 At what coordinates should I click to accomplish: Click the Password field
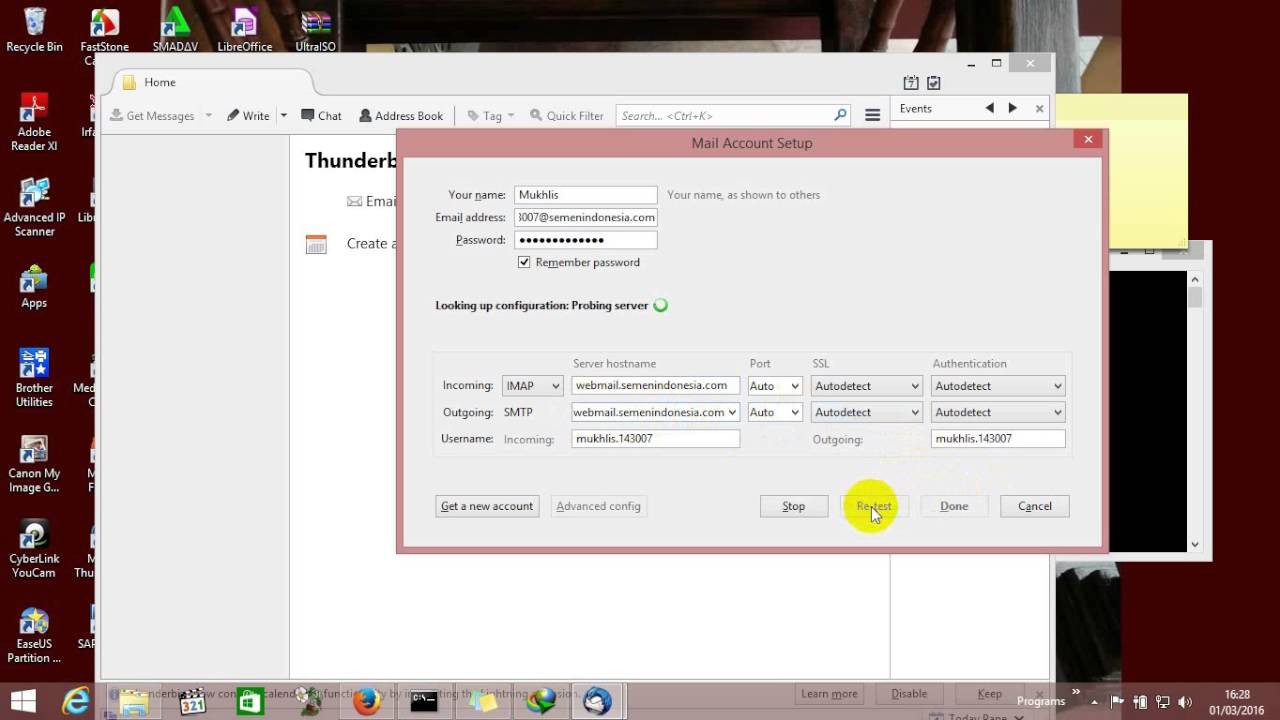click(x=586, y=240)
